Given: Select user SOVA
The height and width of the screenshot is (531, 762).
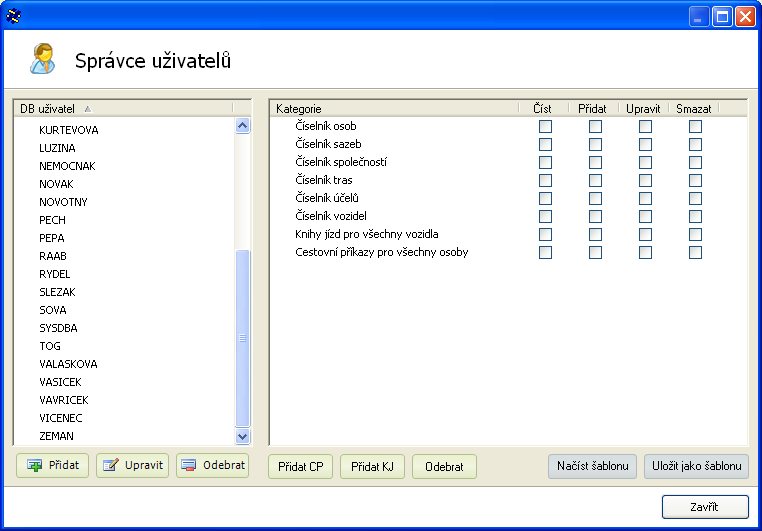Looking at the screenshot, I should pos(52,310).
